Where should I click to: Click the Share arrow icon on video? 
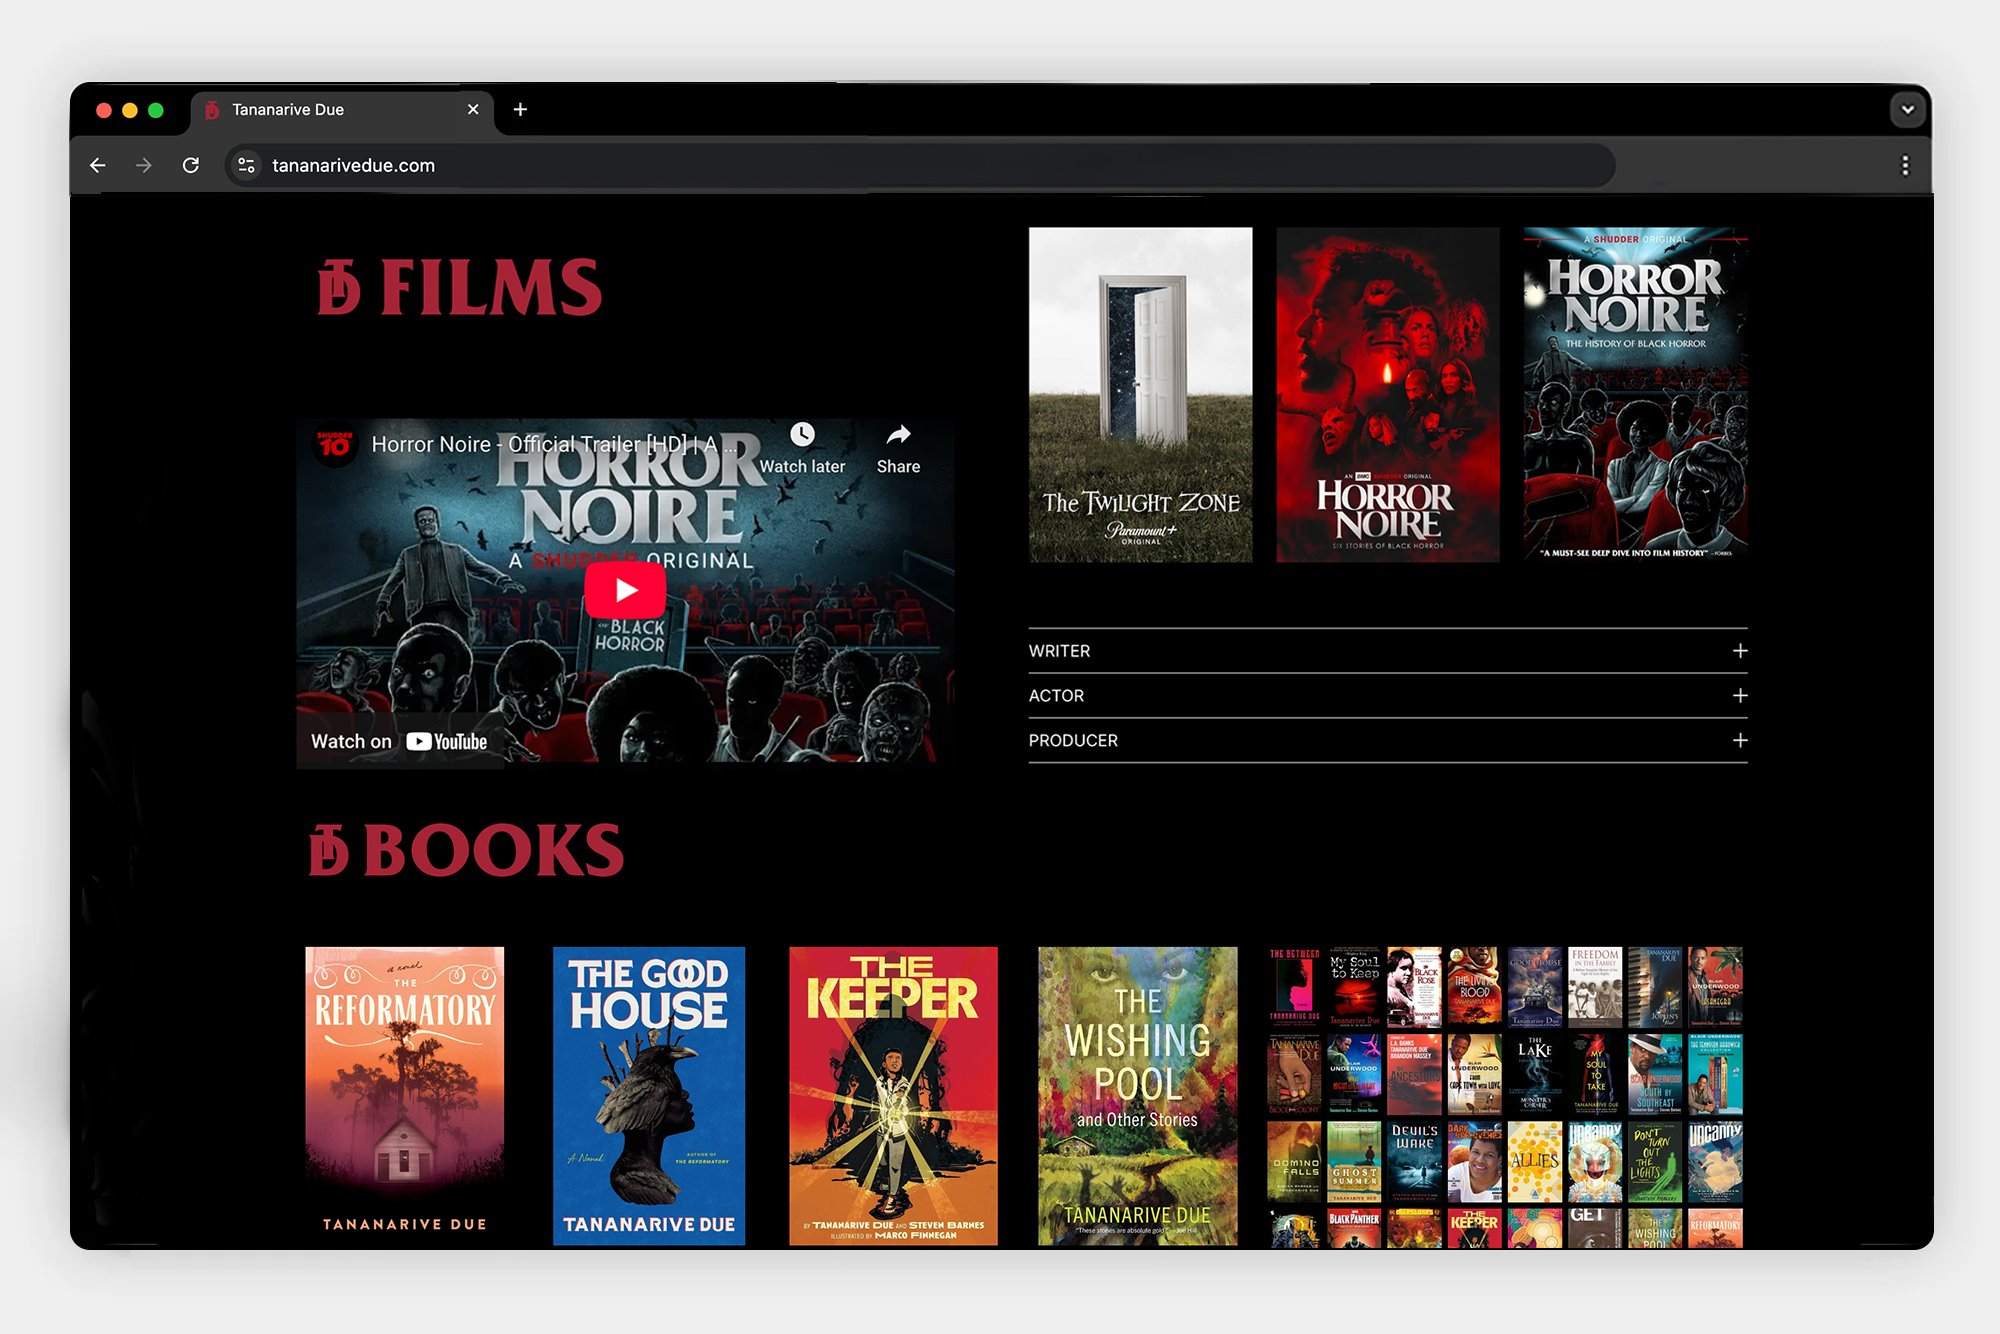(x=898, y=435)
